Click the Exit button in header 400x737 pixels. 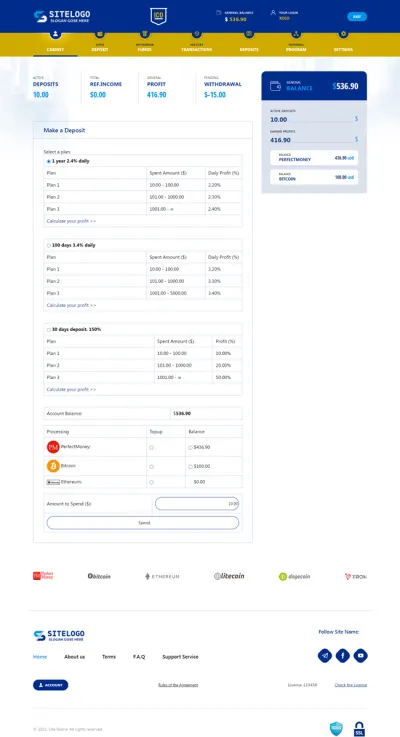coord(357,16)
